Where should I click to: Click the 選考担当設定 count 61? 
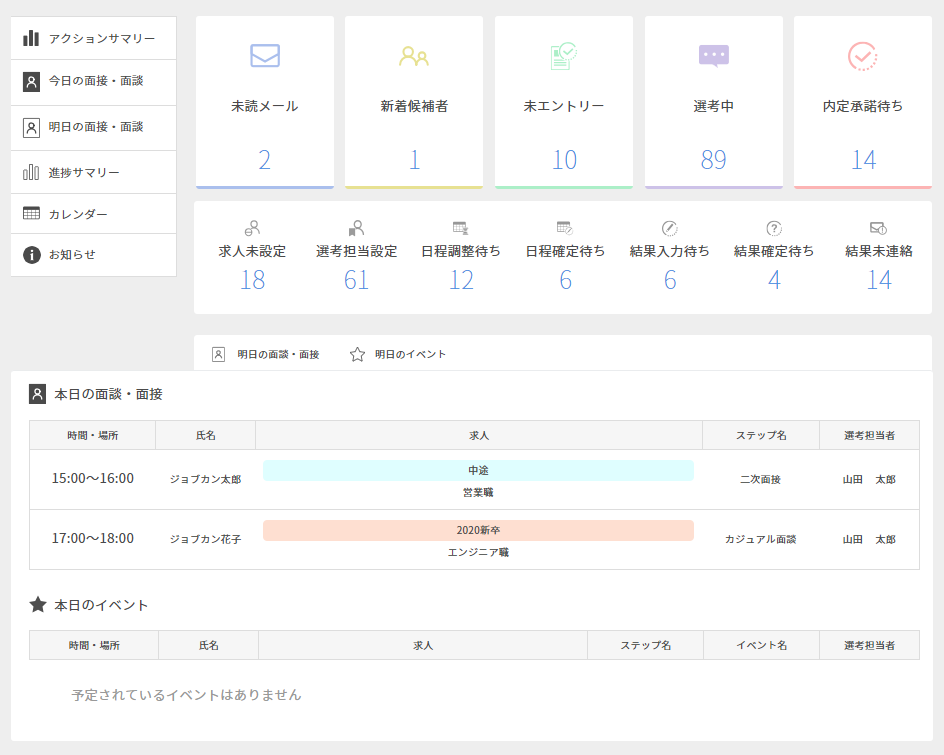click(357, 280)
